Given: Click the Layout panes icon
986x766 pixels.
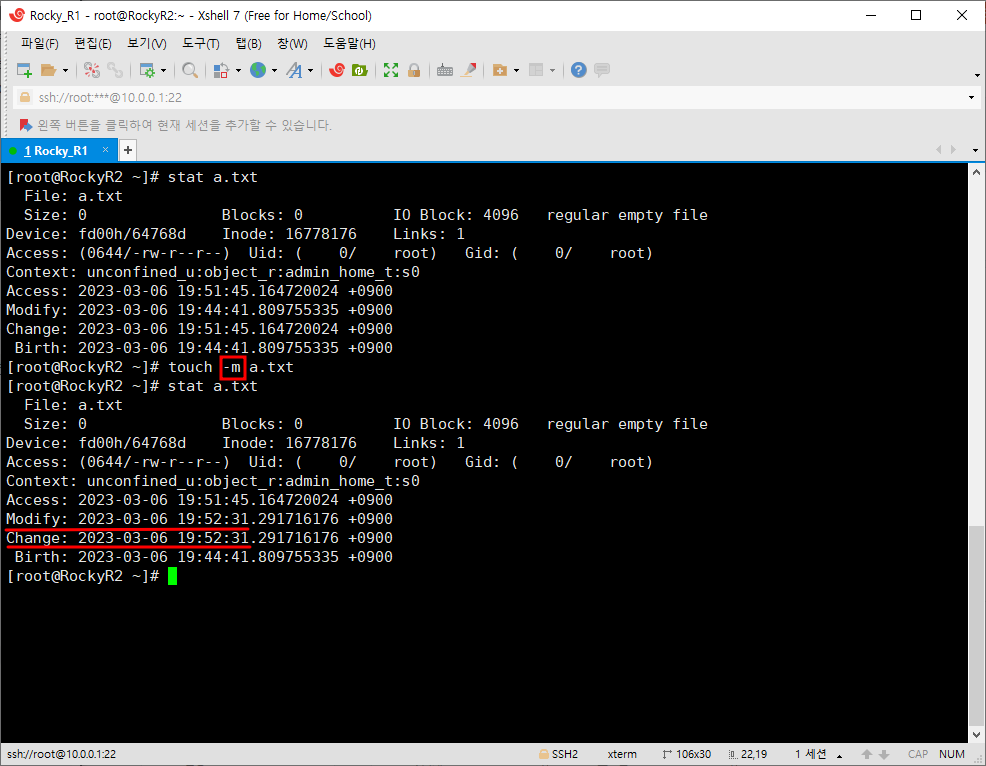Looking at the screenshot, I should pyautogui.click(x=536, y=70).
